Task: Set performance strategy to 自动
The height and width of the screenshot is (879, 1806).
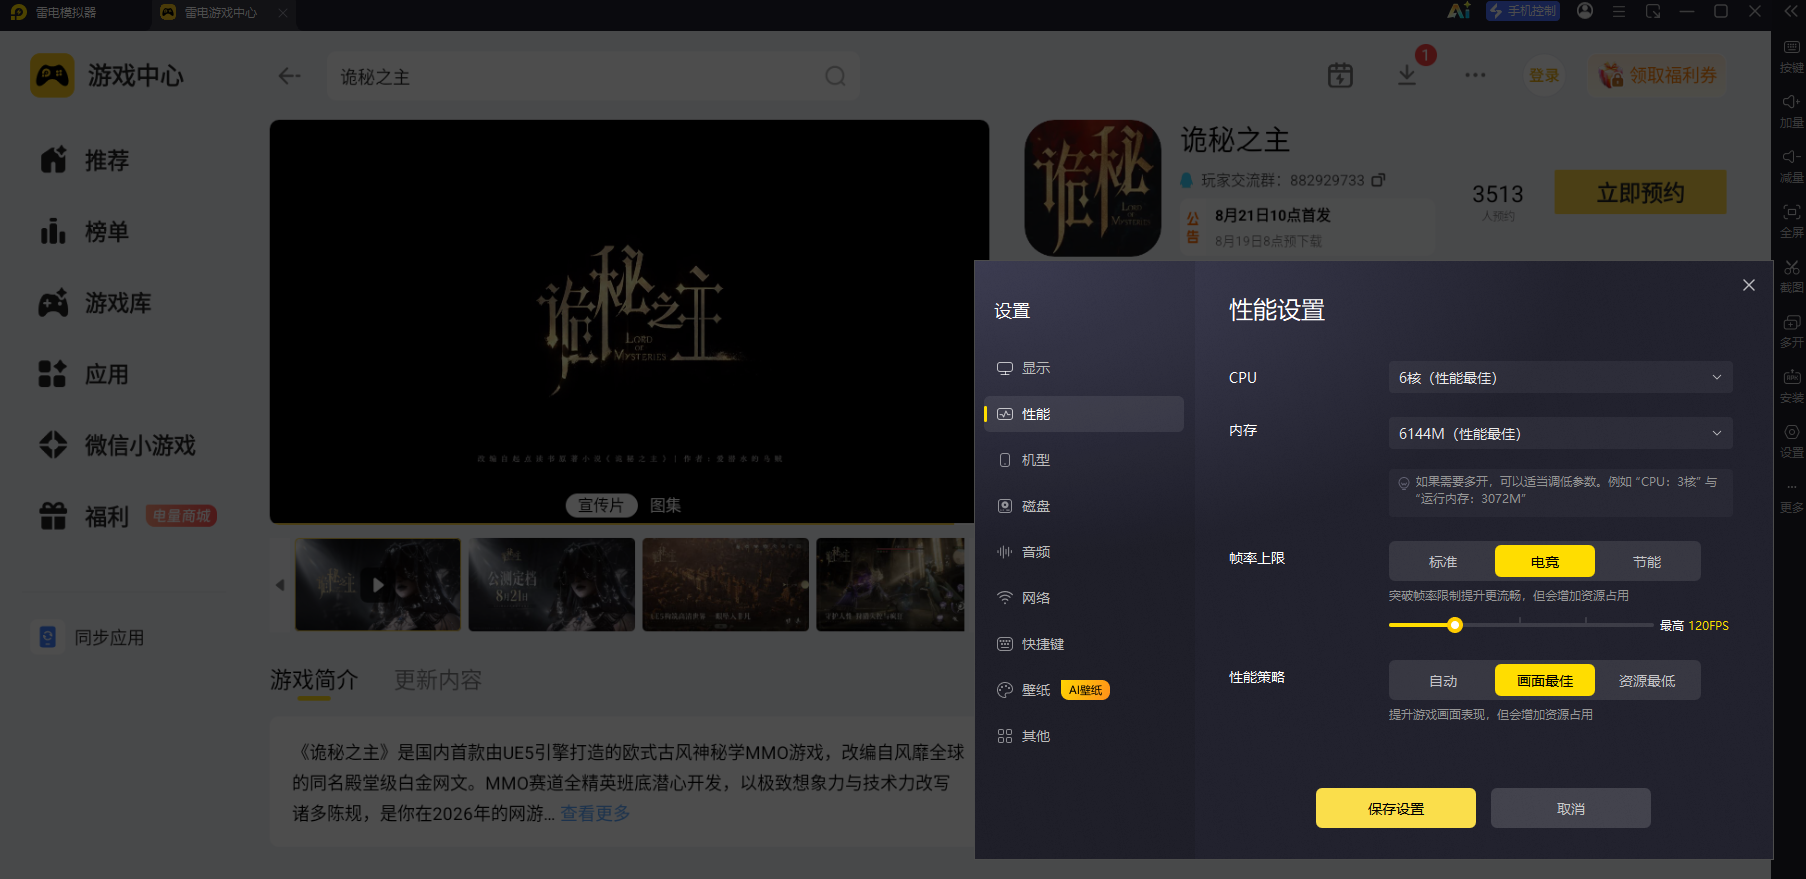Action: click(1443, 681)
